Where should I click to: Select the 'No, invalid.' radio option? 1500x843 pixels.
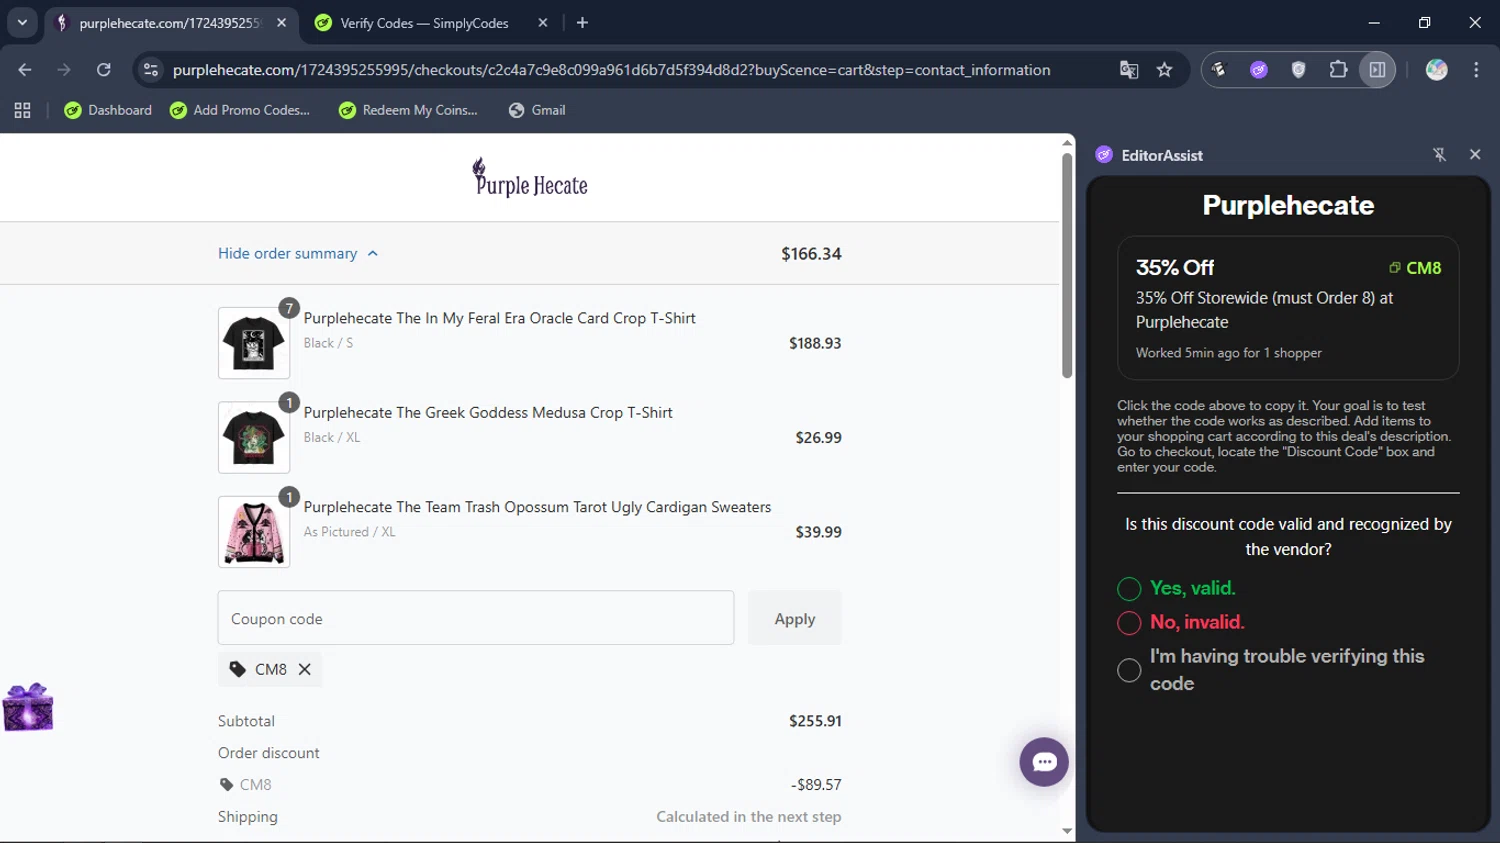[1129, 623]
